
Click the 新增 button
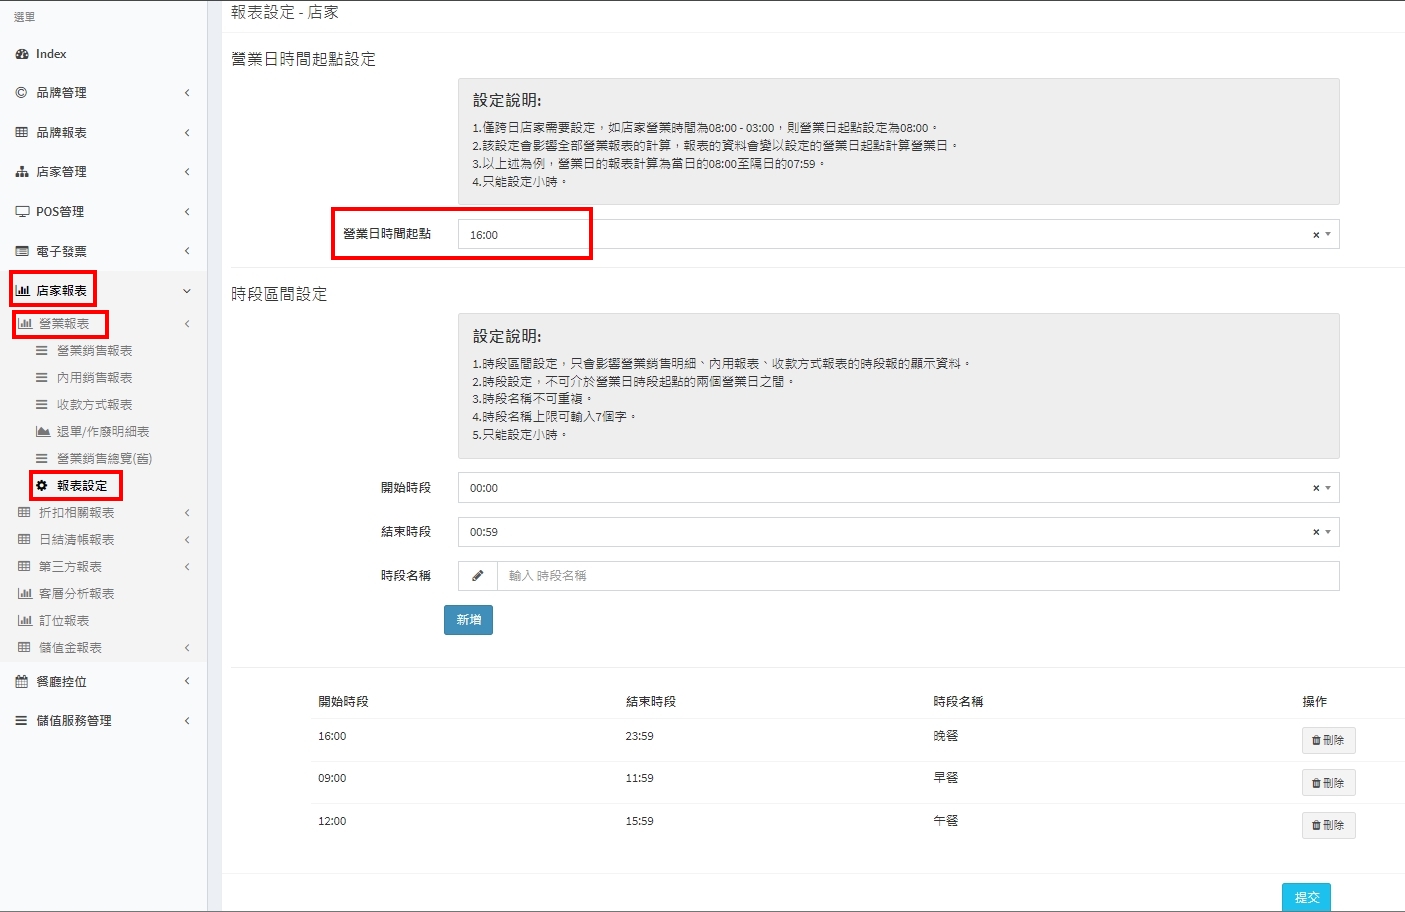tap(468, 620)
